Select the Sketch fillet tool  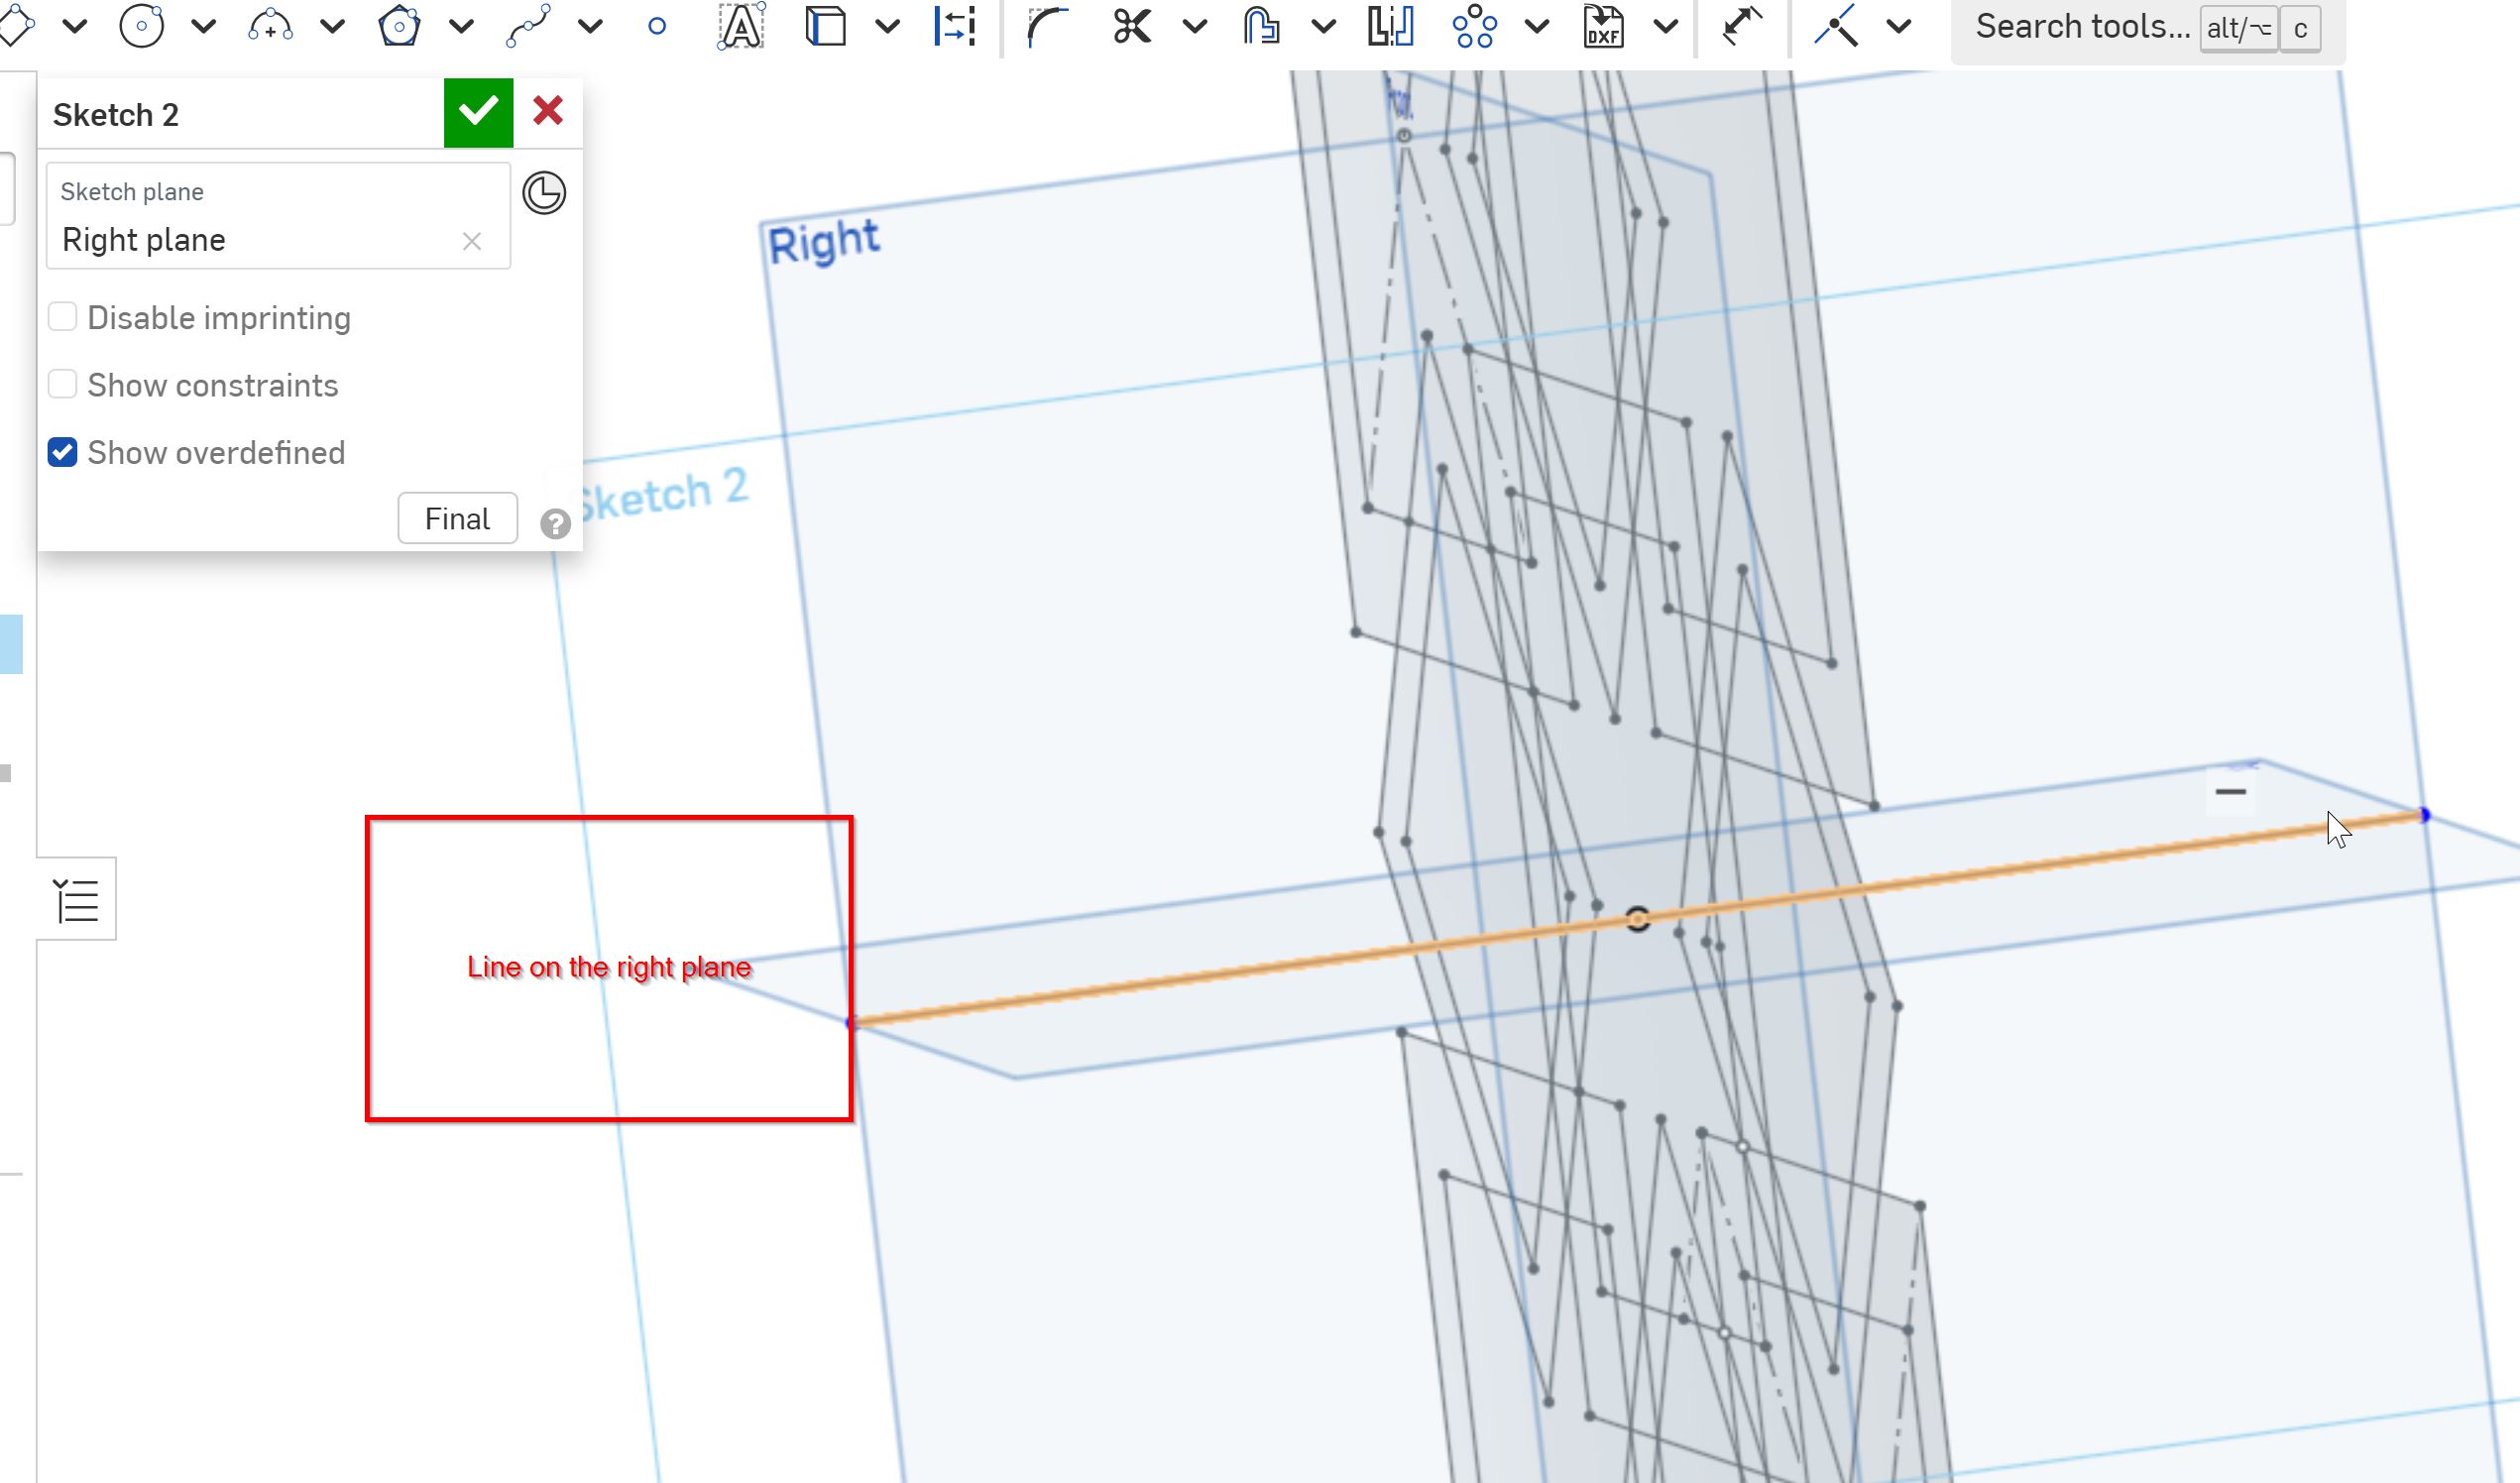(1047, 26)
